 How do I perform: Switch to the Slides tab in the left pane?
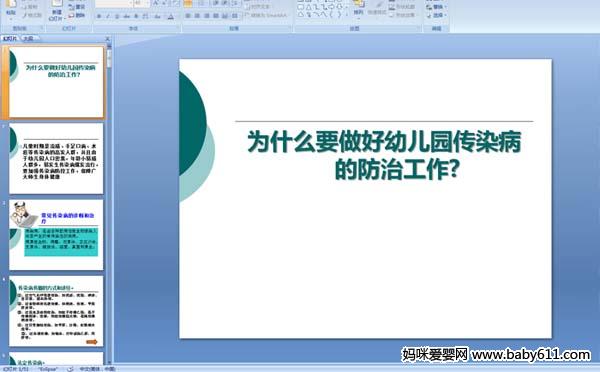(x=10, y=38)
